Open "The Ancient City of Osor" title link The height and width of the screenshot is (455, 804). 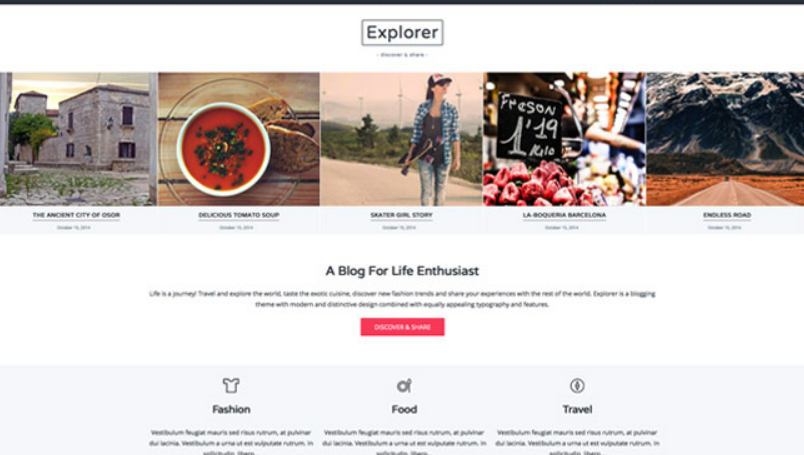(x=76, y=215)
